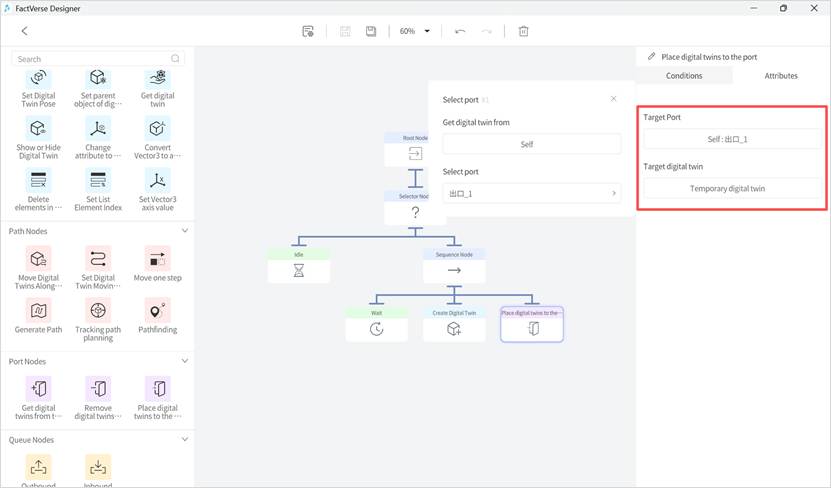
Task: Click the Set Vector3 axis value icon
Action: tap(157, 180)
